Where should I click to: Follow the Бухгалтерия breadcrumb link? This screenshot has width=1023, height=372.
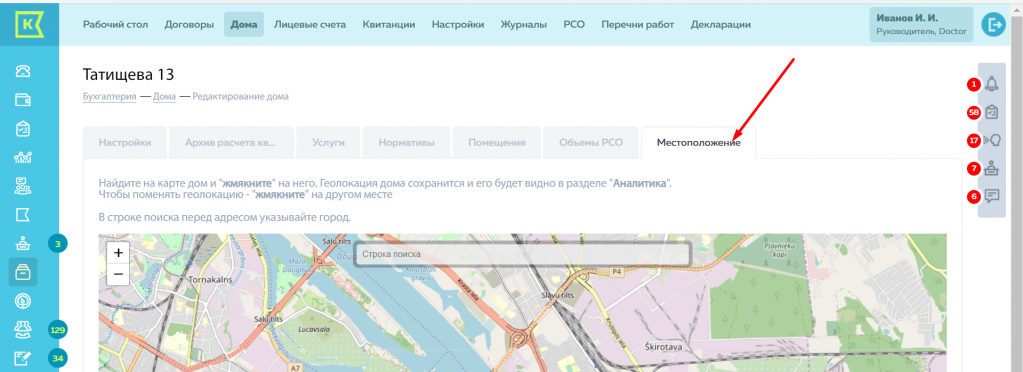110,97
